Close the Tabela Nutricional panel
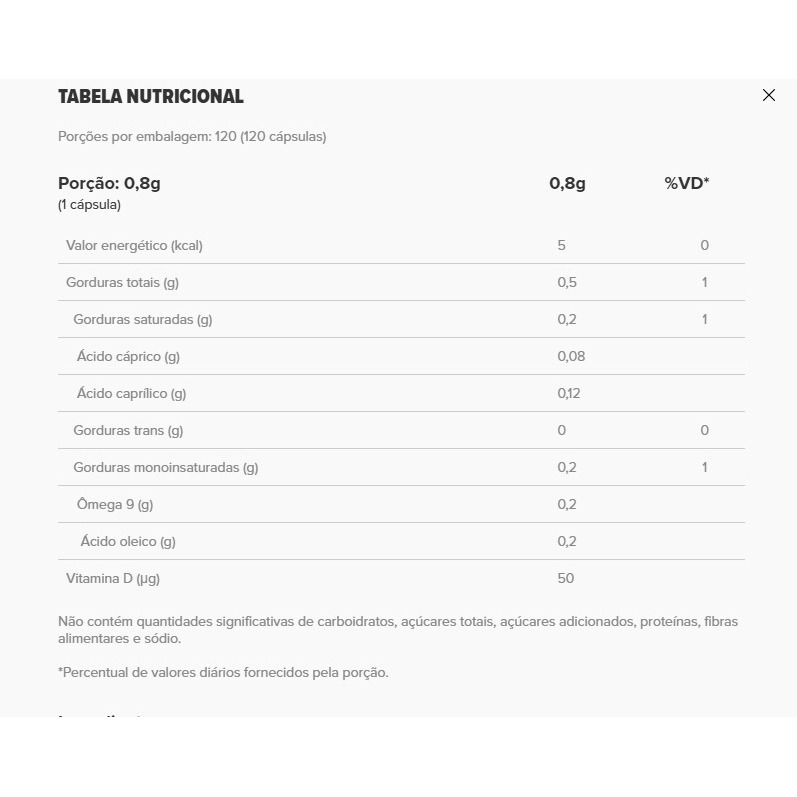 click(768, 95)
